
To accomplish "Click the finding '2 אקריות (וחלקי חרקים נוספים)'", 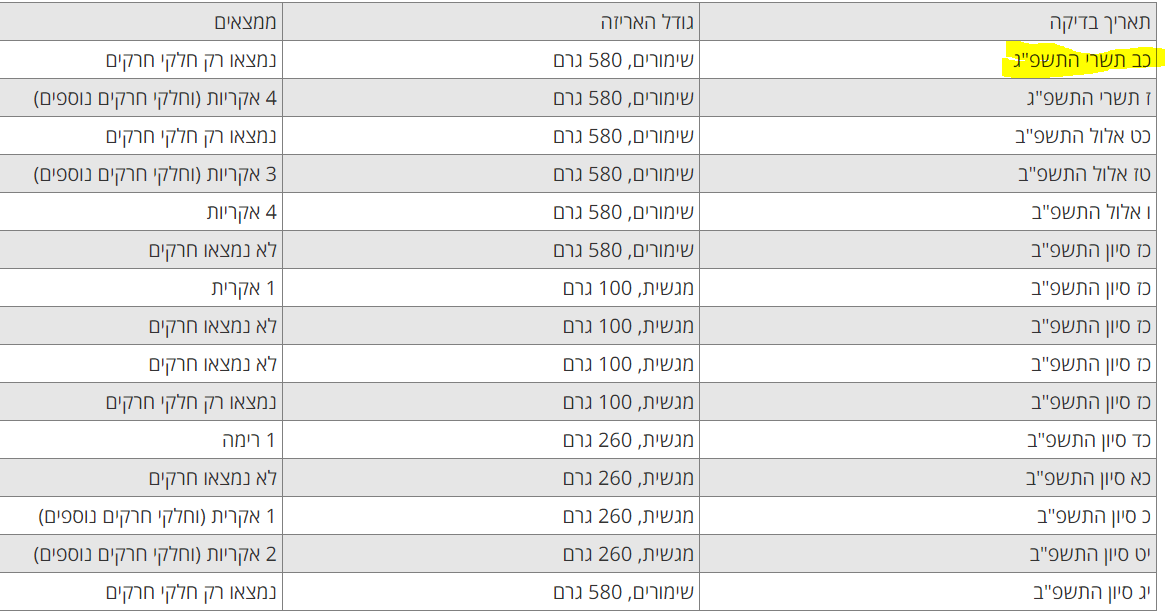I will [x=155, y=554].
